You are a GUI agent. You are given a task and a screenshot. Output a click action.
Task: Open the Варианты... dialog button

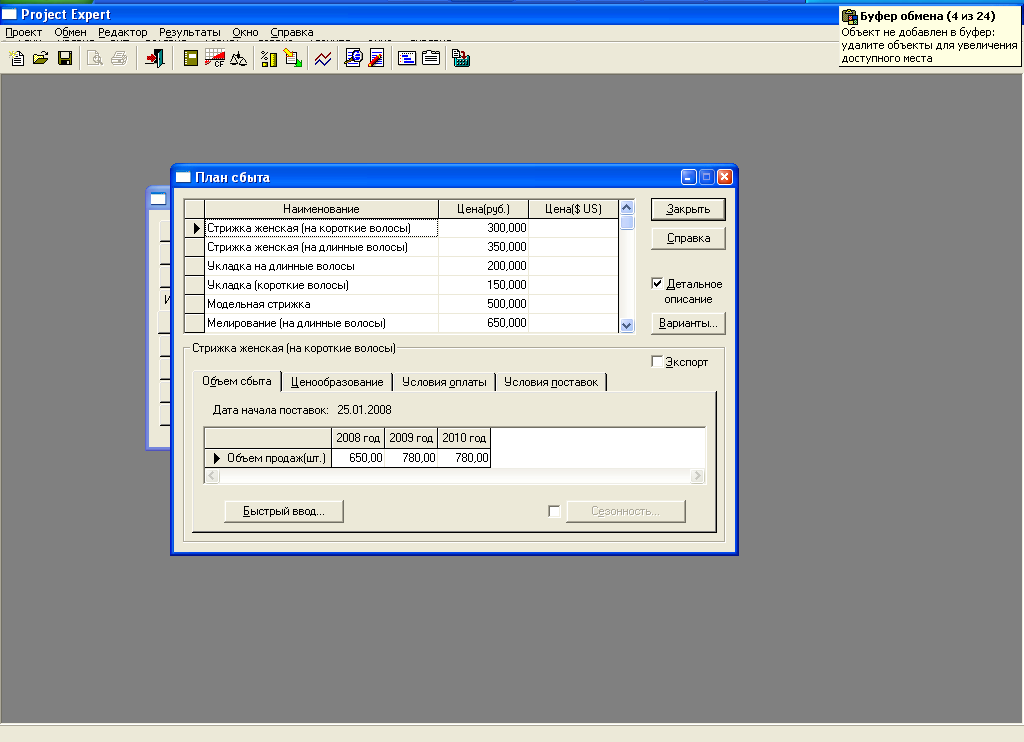(x=688, y=323)
